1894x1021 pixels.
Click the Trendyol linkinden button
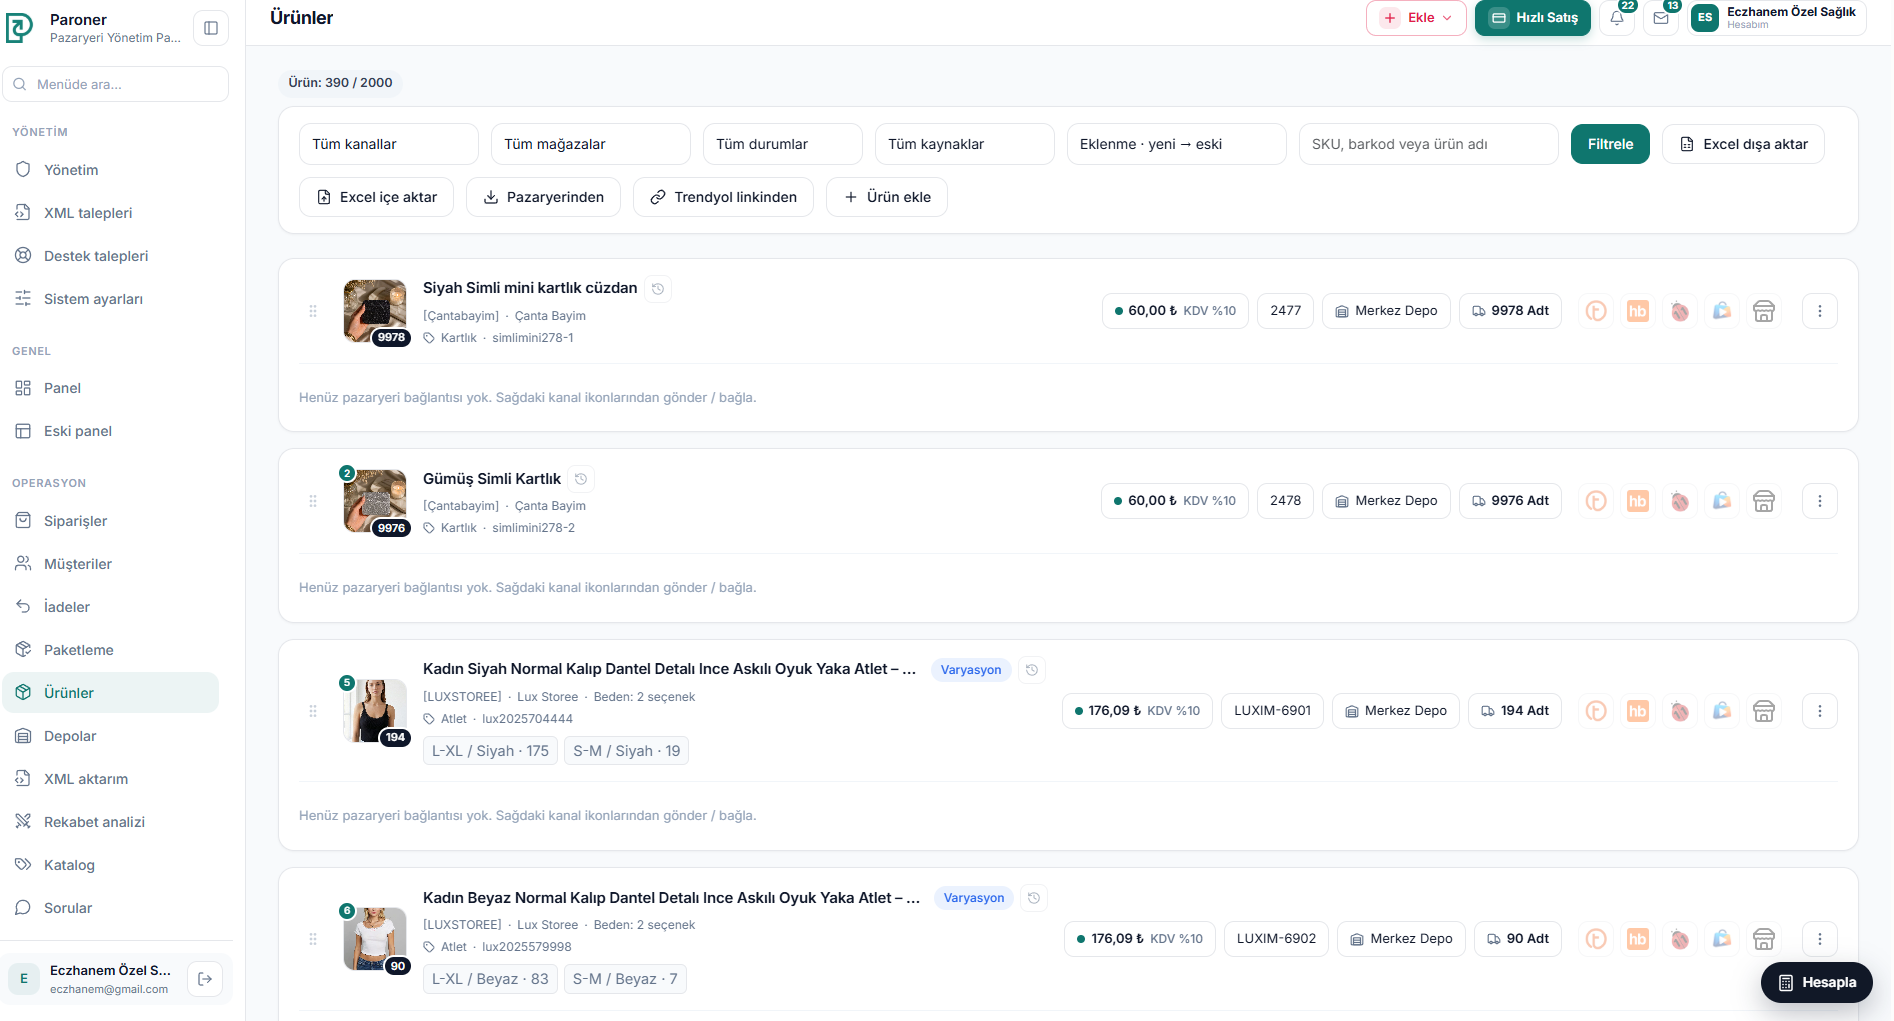point(723,197)
